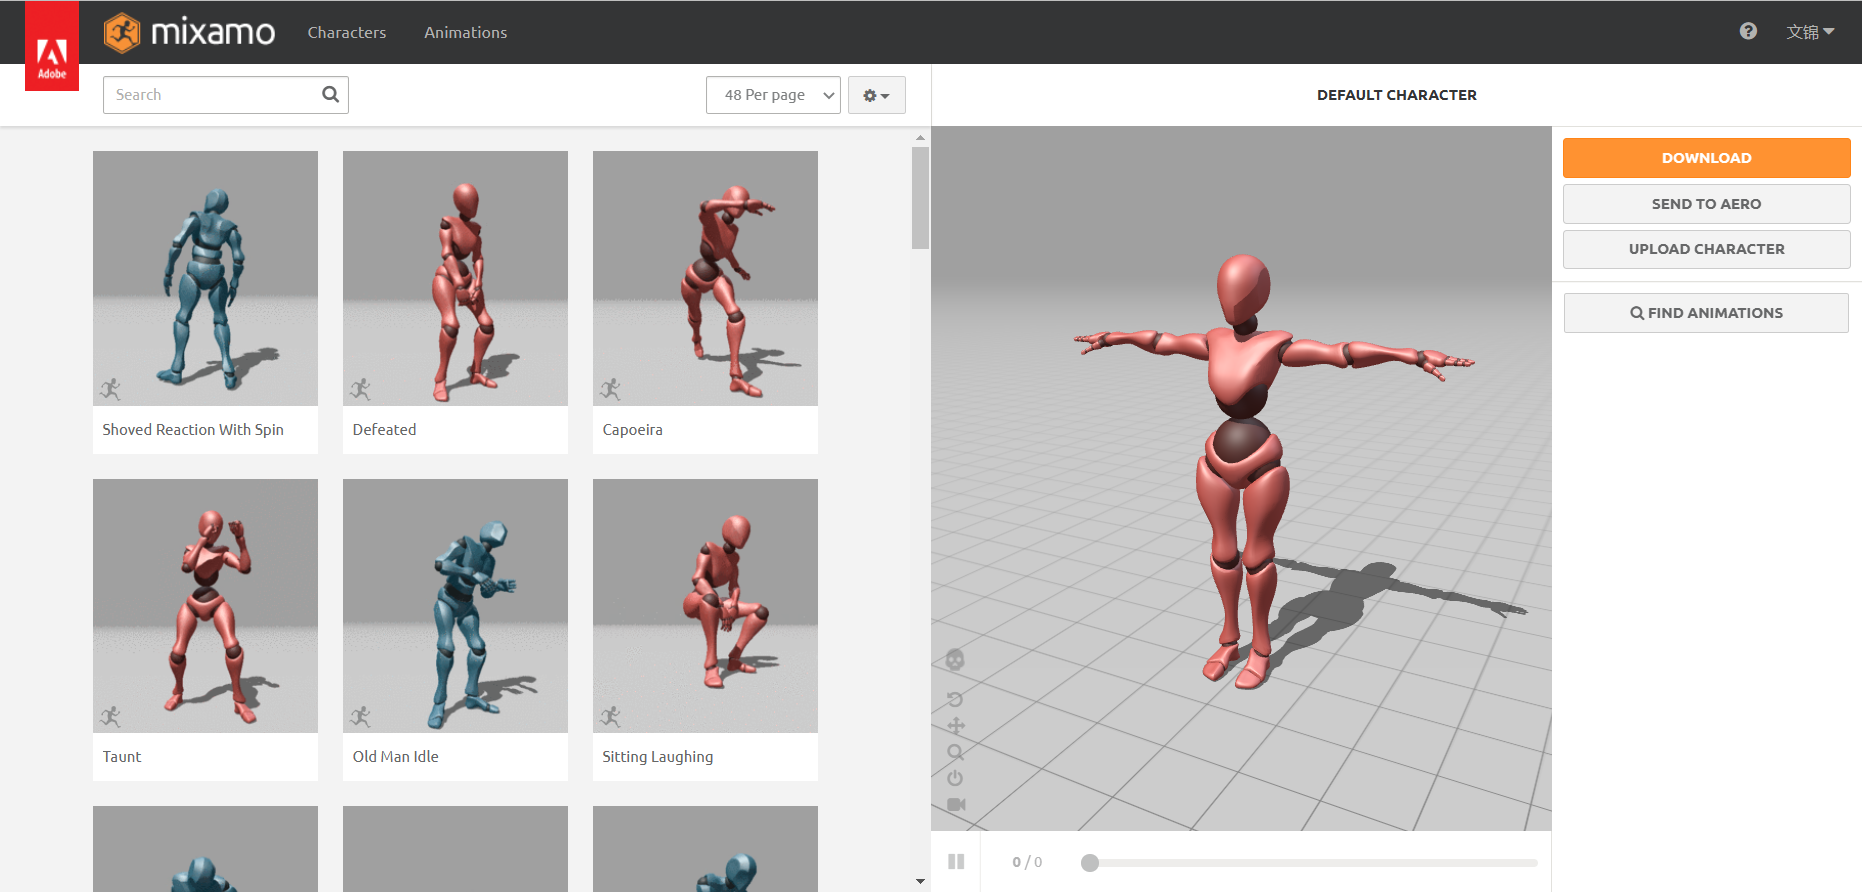The image size is (1862, 892).
Task: Click the reset camera icon in the viewer
Action: (955, 699)
